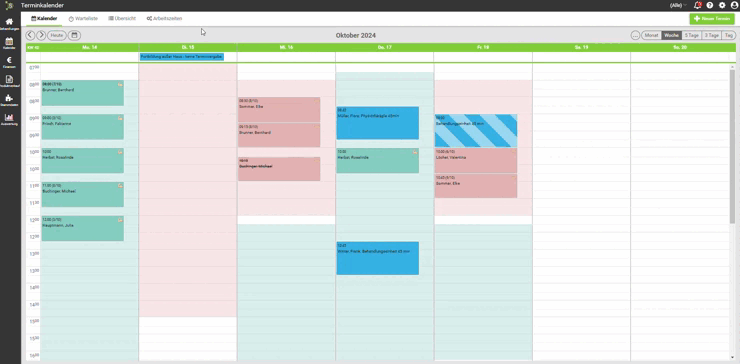
Task: Open the date picker calendar icon
Action: 74,35
